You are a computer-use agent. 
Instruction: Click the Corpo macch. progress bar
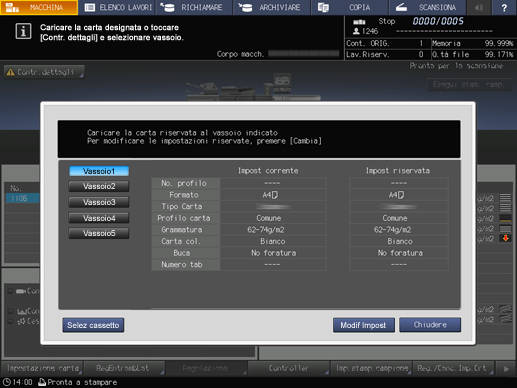pos(304,54)
